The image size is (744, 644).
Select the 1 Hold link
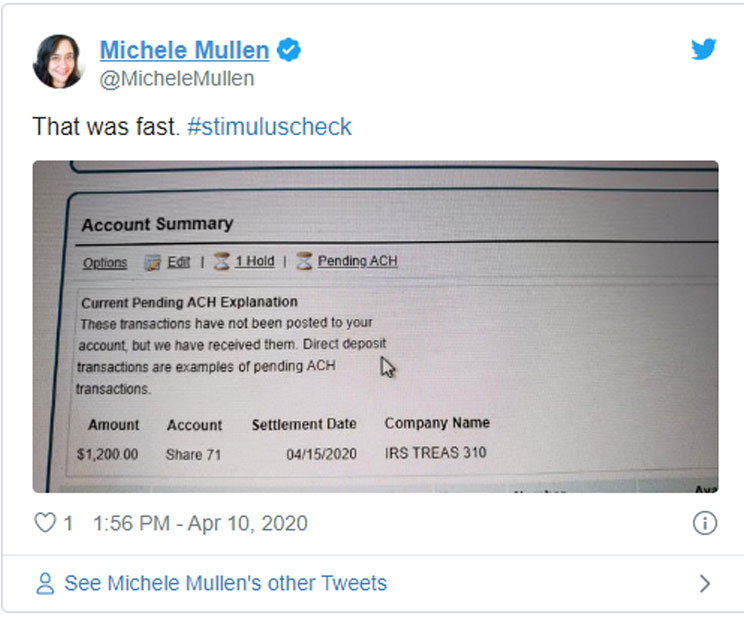255,261
